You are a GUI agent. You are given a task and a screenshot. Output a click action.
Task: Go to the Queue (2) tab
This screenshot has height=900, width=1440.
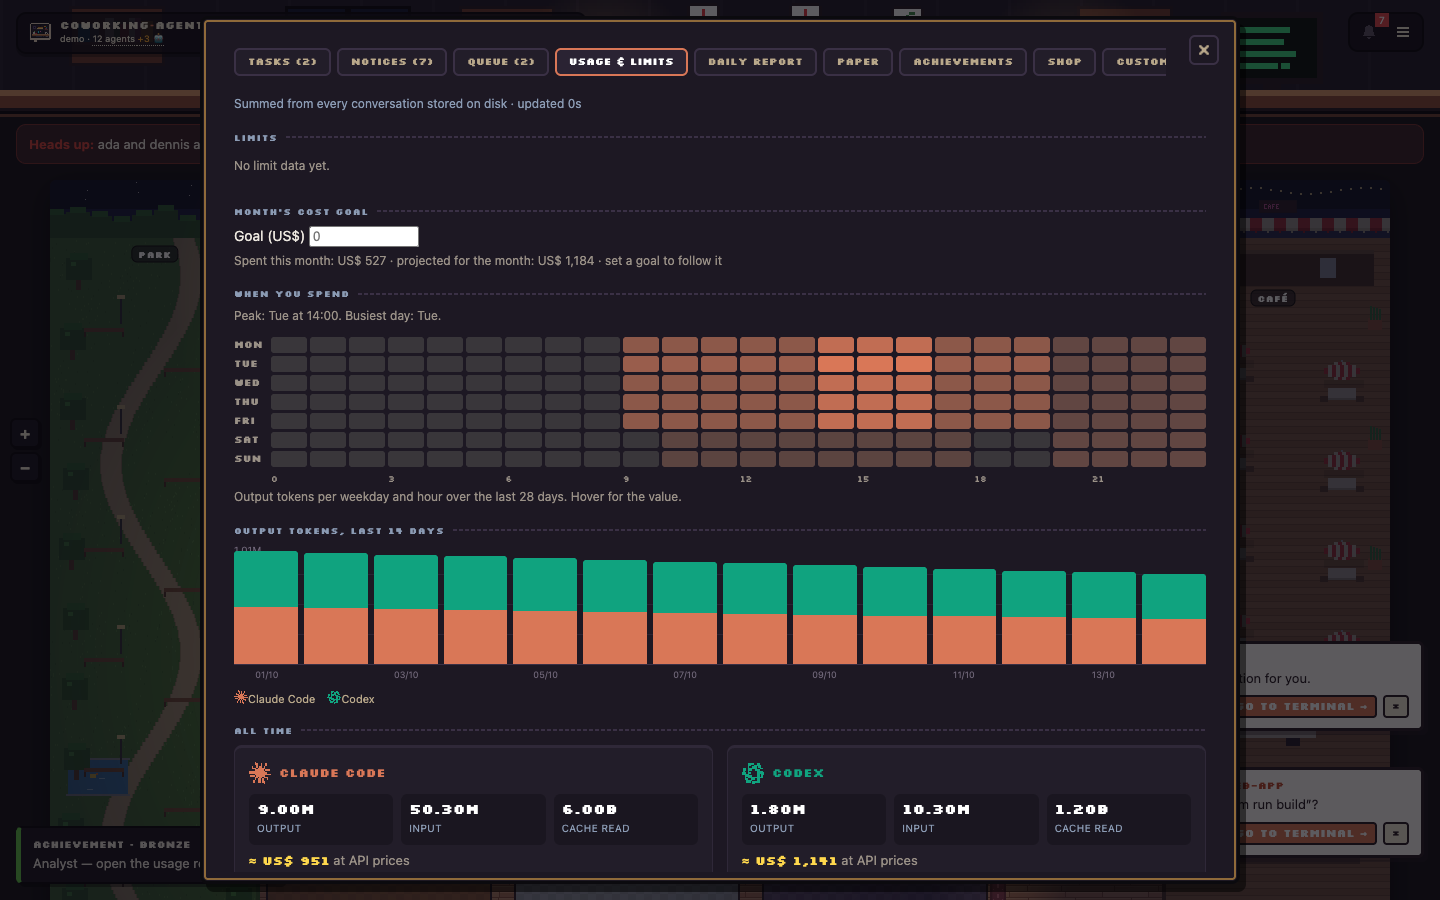[x=501, y=62]
